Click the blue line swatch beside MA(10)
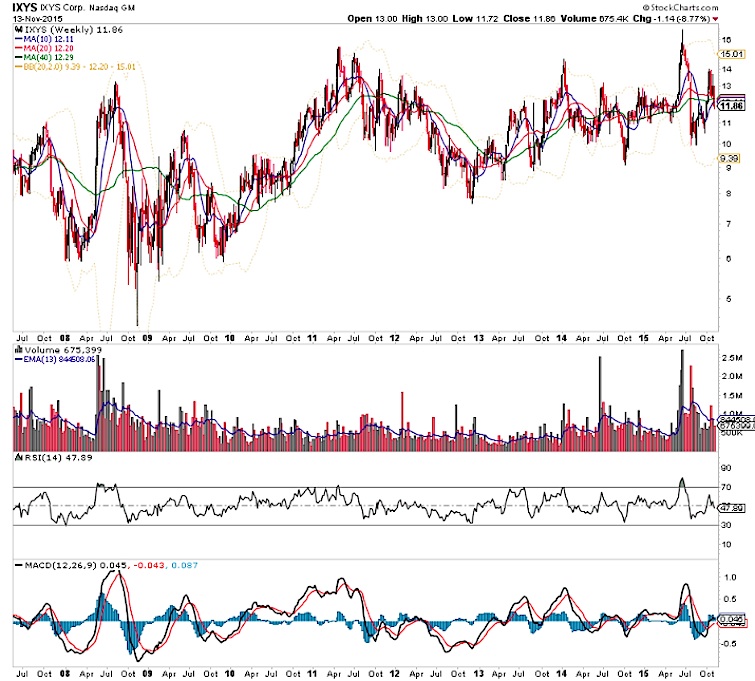Image resolution: width=755 pixels, height=681 pixels. tap(19, 39)
